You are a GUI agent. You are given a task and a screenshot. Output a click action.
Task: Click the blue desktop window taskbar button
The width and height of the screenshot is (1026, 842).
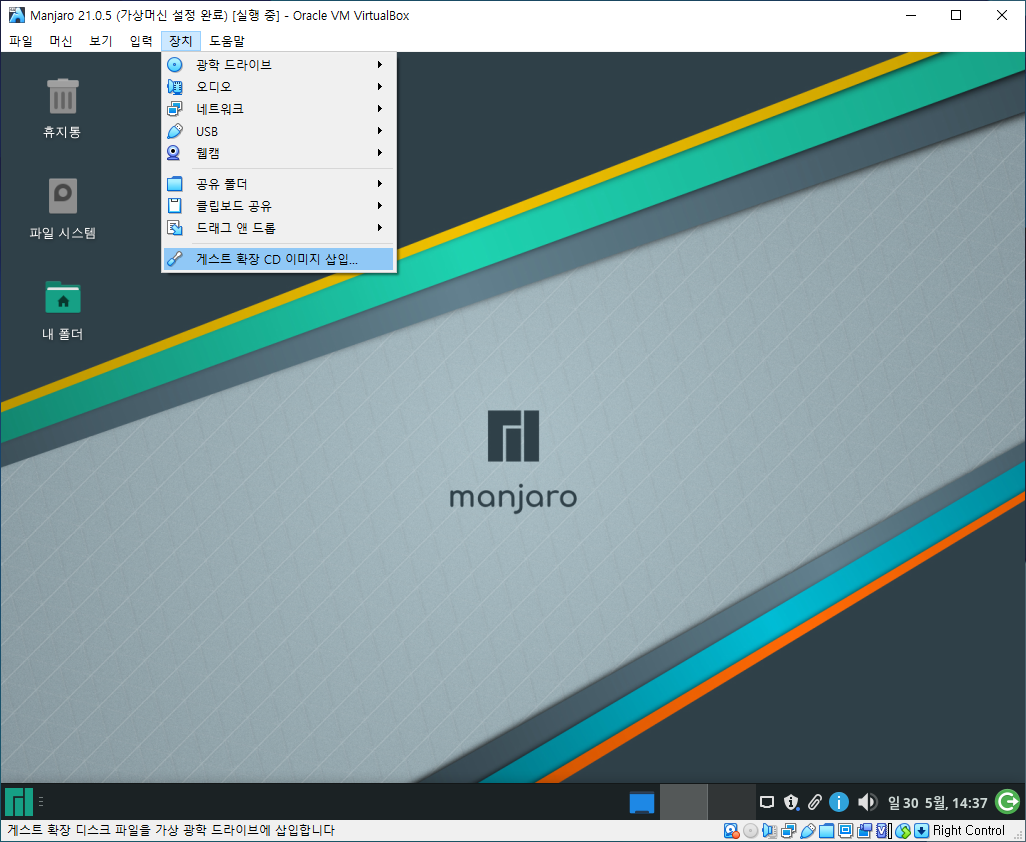(x=641, y=801)
